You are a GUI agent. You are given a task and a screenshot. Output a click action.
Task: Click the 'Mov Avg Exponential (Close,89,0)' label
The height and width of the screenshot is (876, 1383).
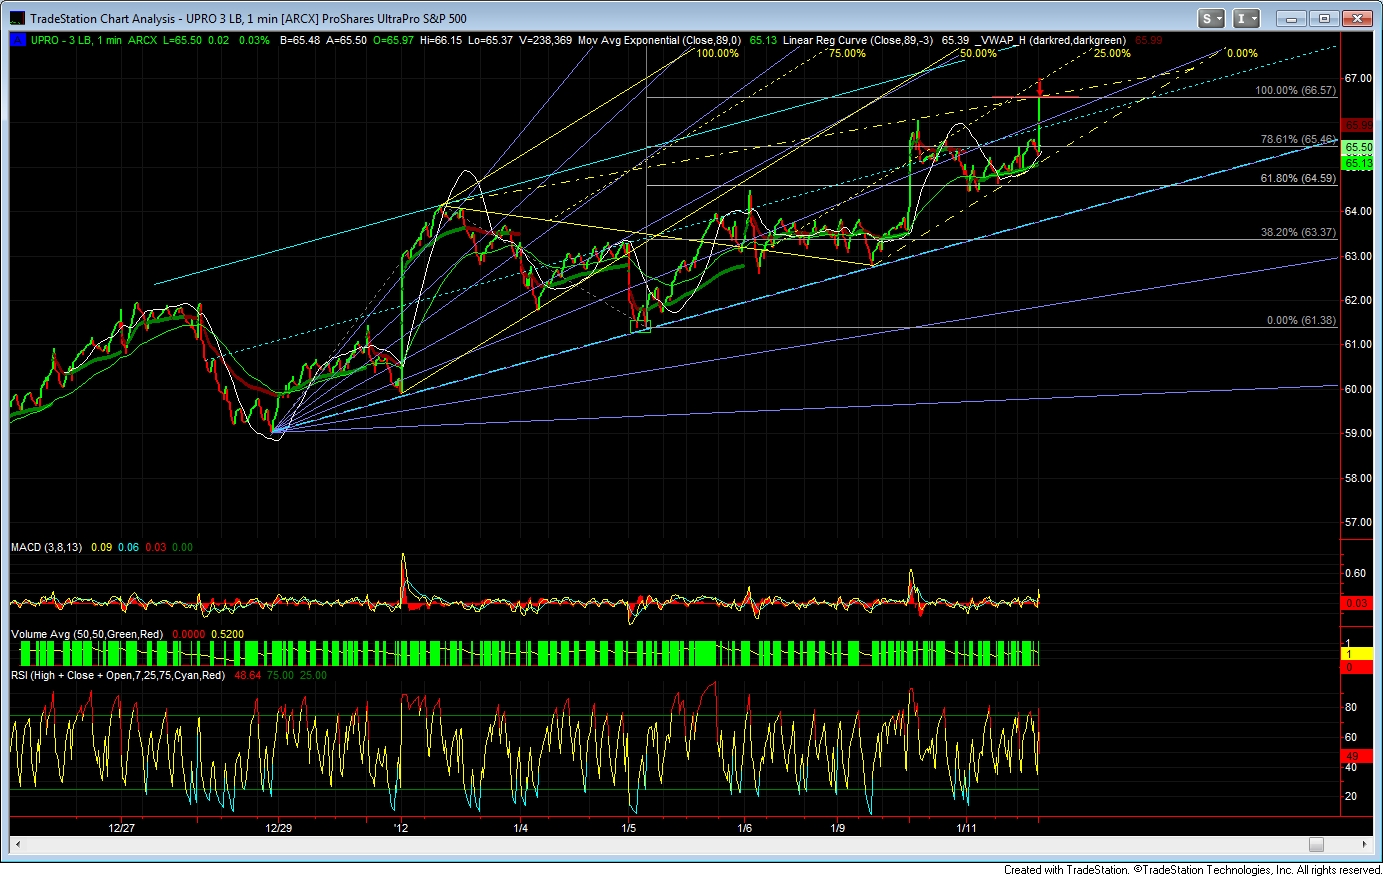[659, 40]
